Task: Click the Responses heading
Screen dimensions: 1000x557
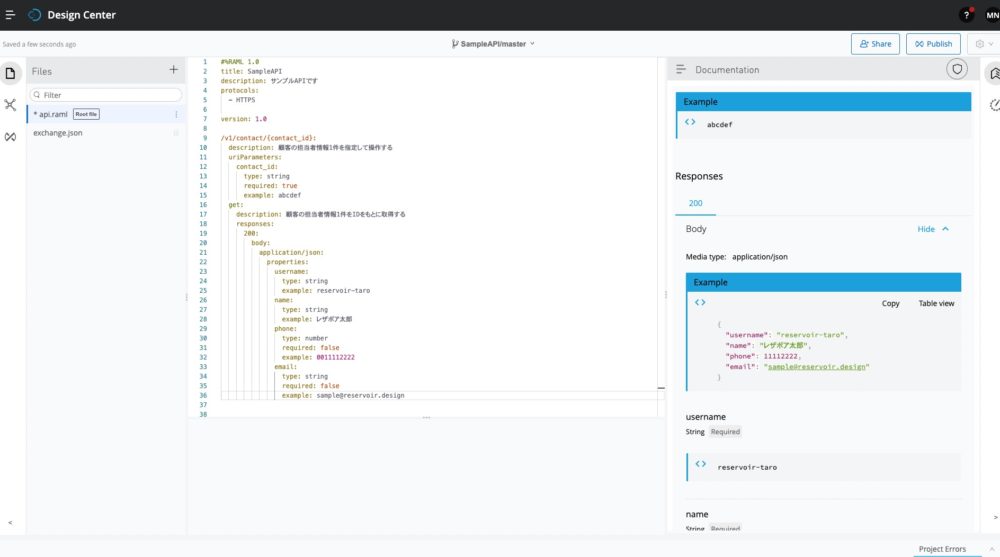Action: pyautogui.click(x=699, y=176)
